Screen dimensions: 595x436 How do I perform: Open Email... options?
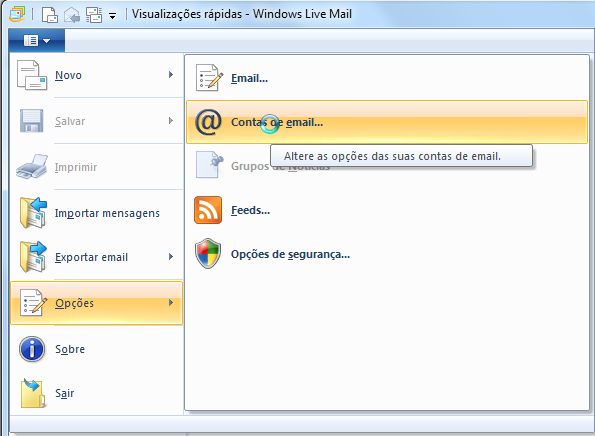(387, 78)
